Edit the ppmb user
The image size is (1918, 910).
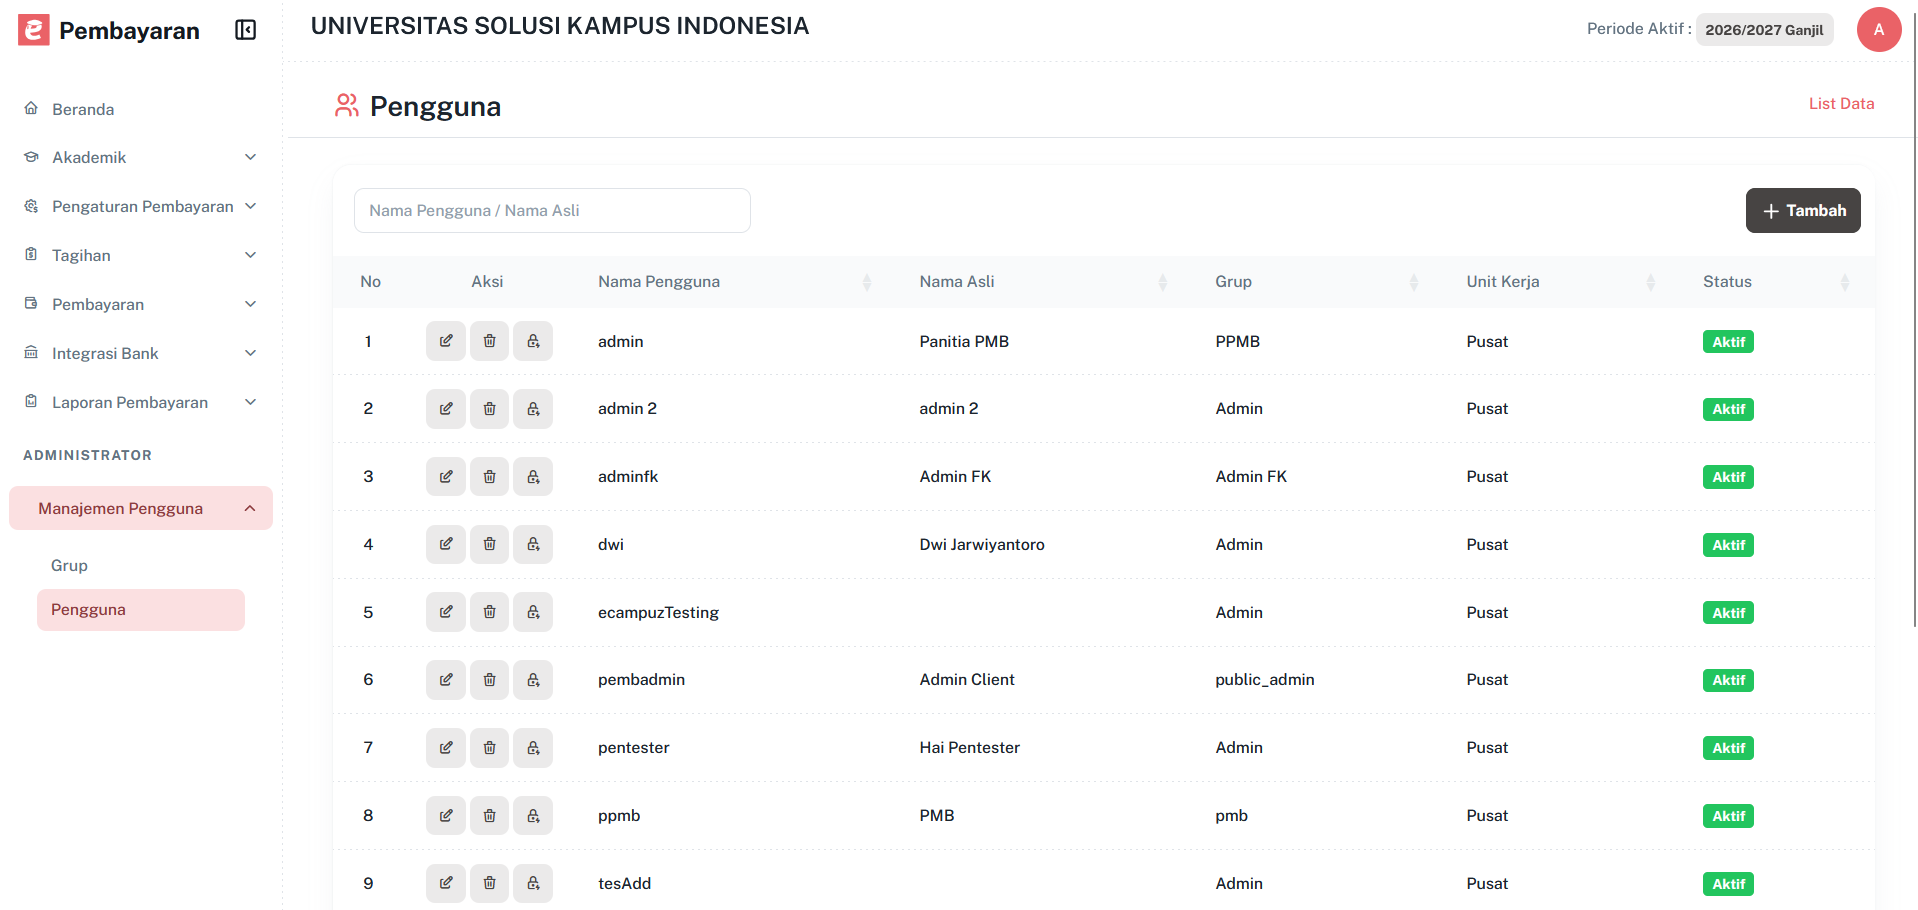coord(446,816)
